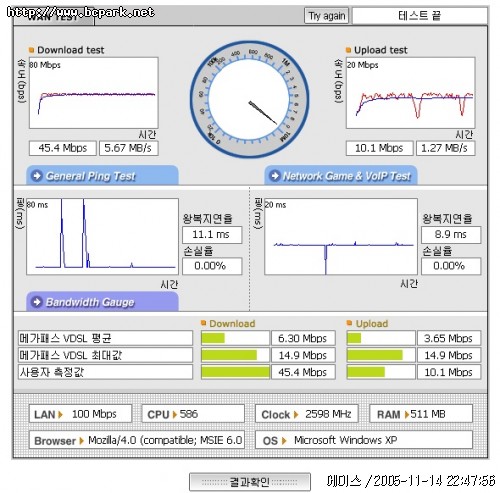The width and height of the screenshot is (500, 493).
Task: Click the 6.30 Mbps download value
Action: pos(303,338)
